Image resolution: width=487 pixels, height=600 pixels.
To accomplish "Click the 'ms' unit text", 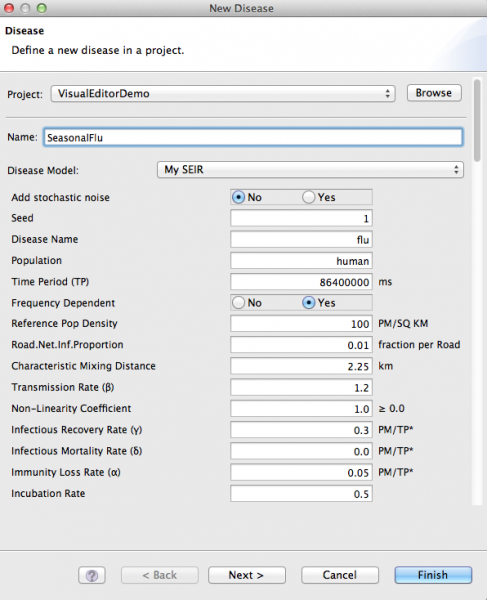I will tap(385, 282).
